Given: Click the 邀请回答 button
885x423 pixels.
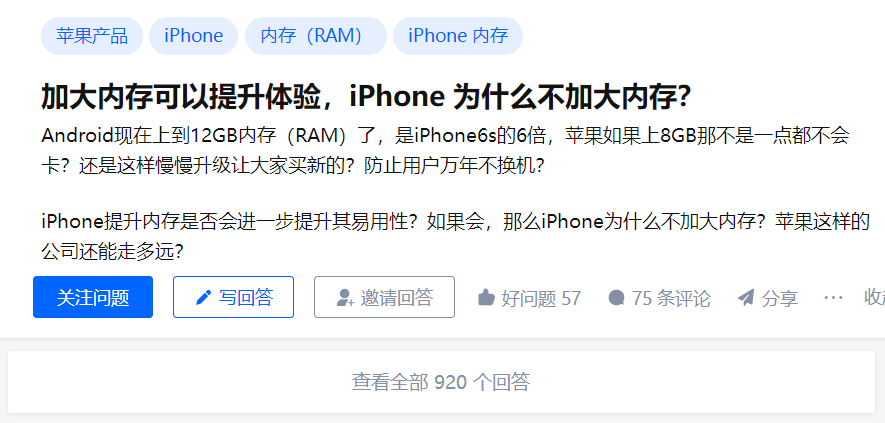Looking at the screenshot, I should coord(384,297).
